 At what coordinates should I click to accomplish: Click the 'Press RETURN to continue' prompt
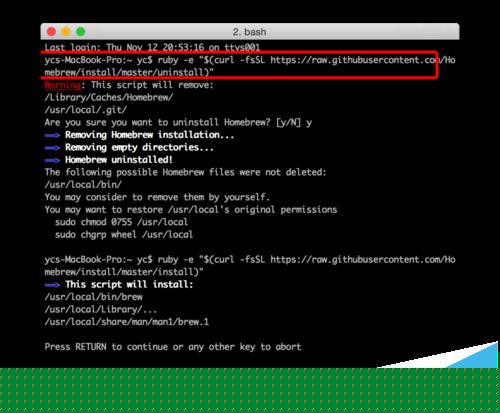click(x=173, y=347)
